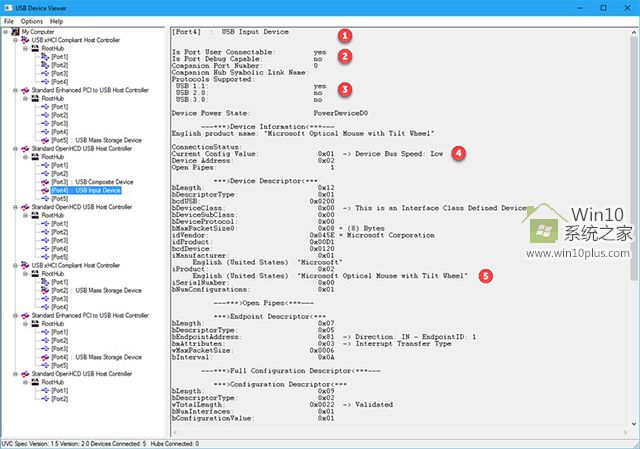
Task: Collapse xHCI controller holding [Port2] Mass Storage Device
Action: point(16,265)
